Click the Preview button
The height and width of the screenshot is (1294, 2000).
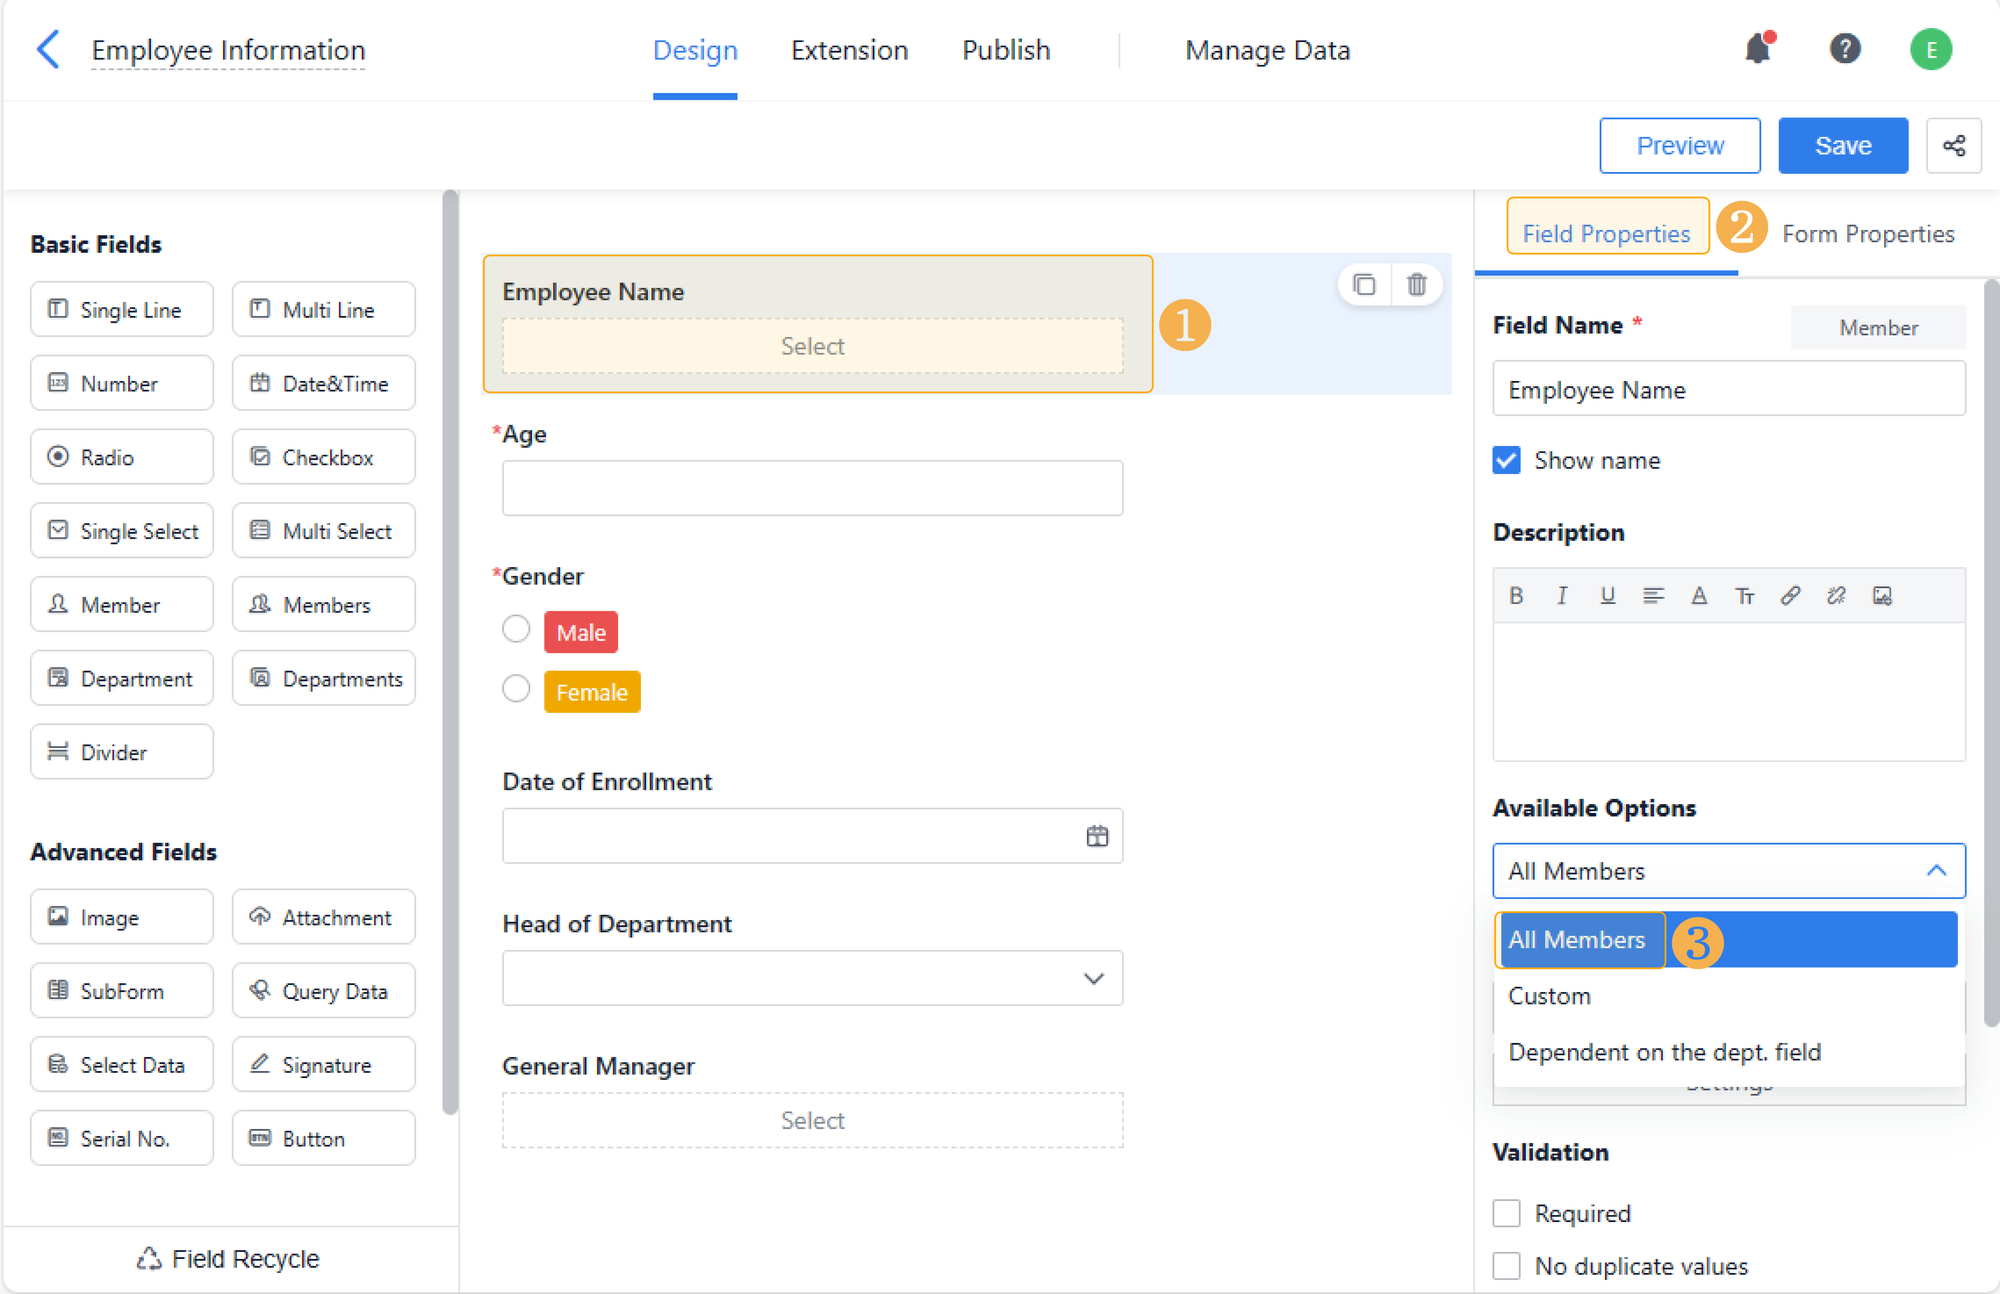click(1681, 144)
